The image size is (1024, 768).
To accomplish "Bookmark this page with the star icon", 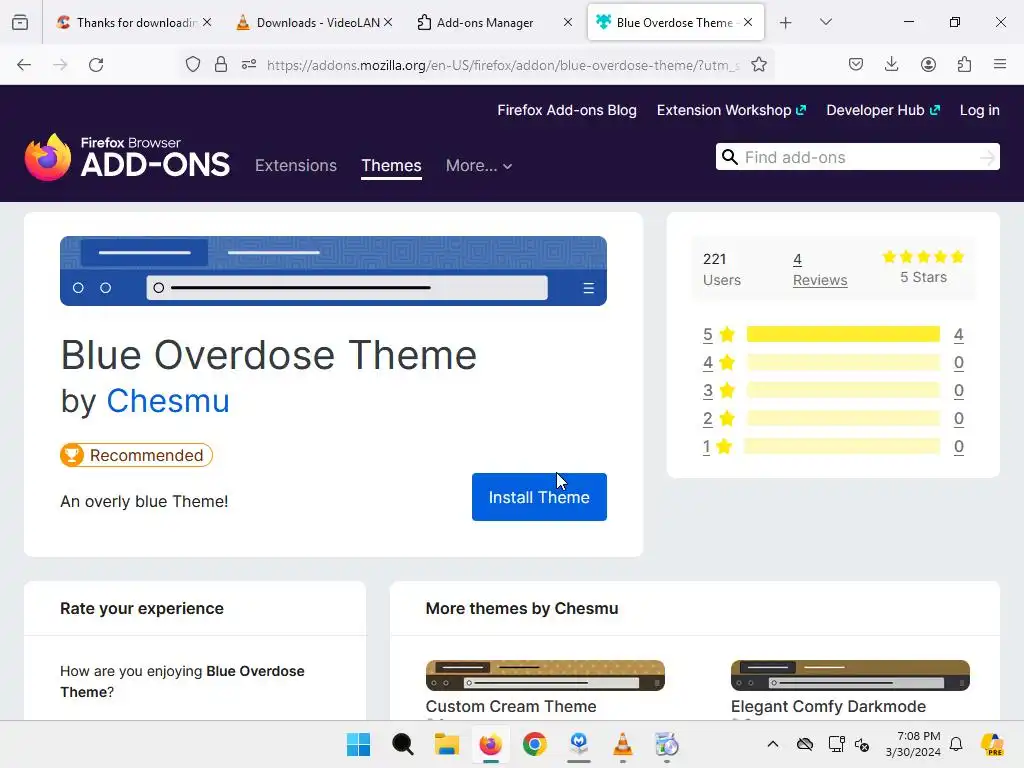I will click(758, 65).
